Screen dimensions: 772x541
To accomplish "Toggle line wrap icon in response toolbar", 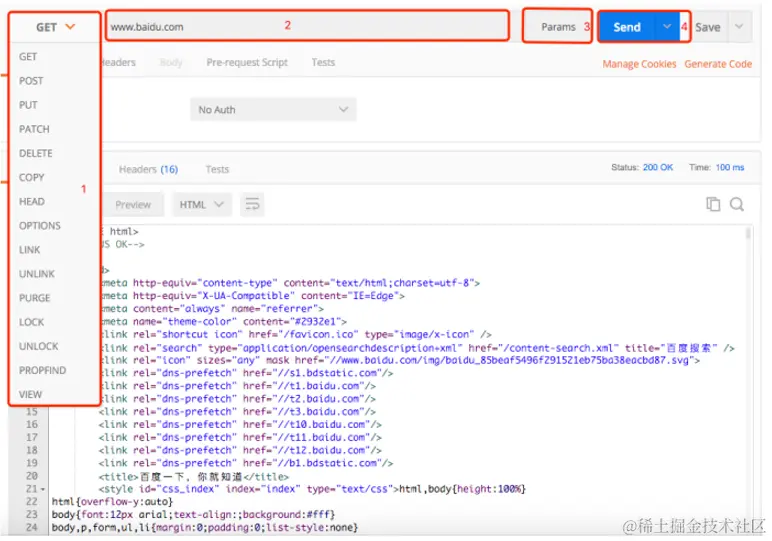I will 252,204.
